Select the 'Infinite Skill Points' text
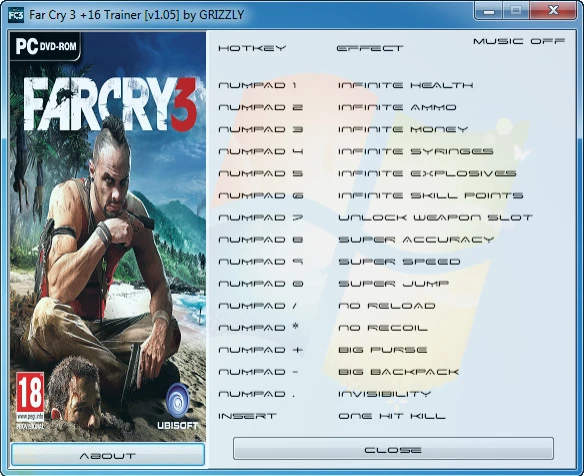Screen dimensions: 584x476 pos(431,195)
